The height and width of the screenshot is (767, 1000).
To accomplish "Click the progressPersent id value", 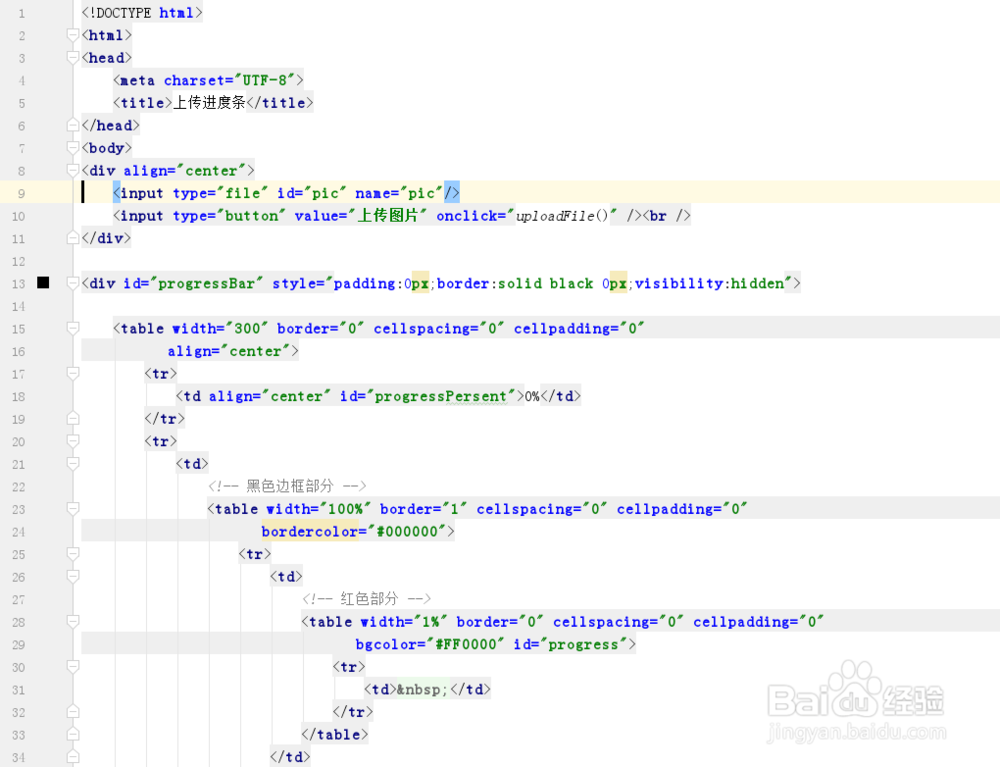I will [440, 397].
